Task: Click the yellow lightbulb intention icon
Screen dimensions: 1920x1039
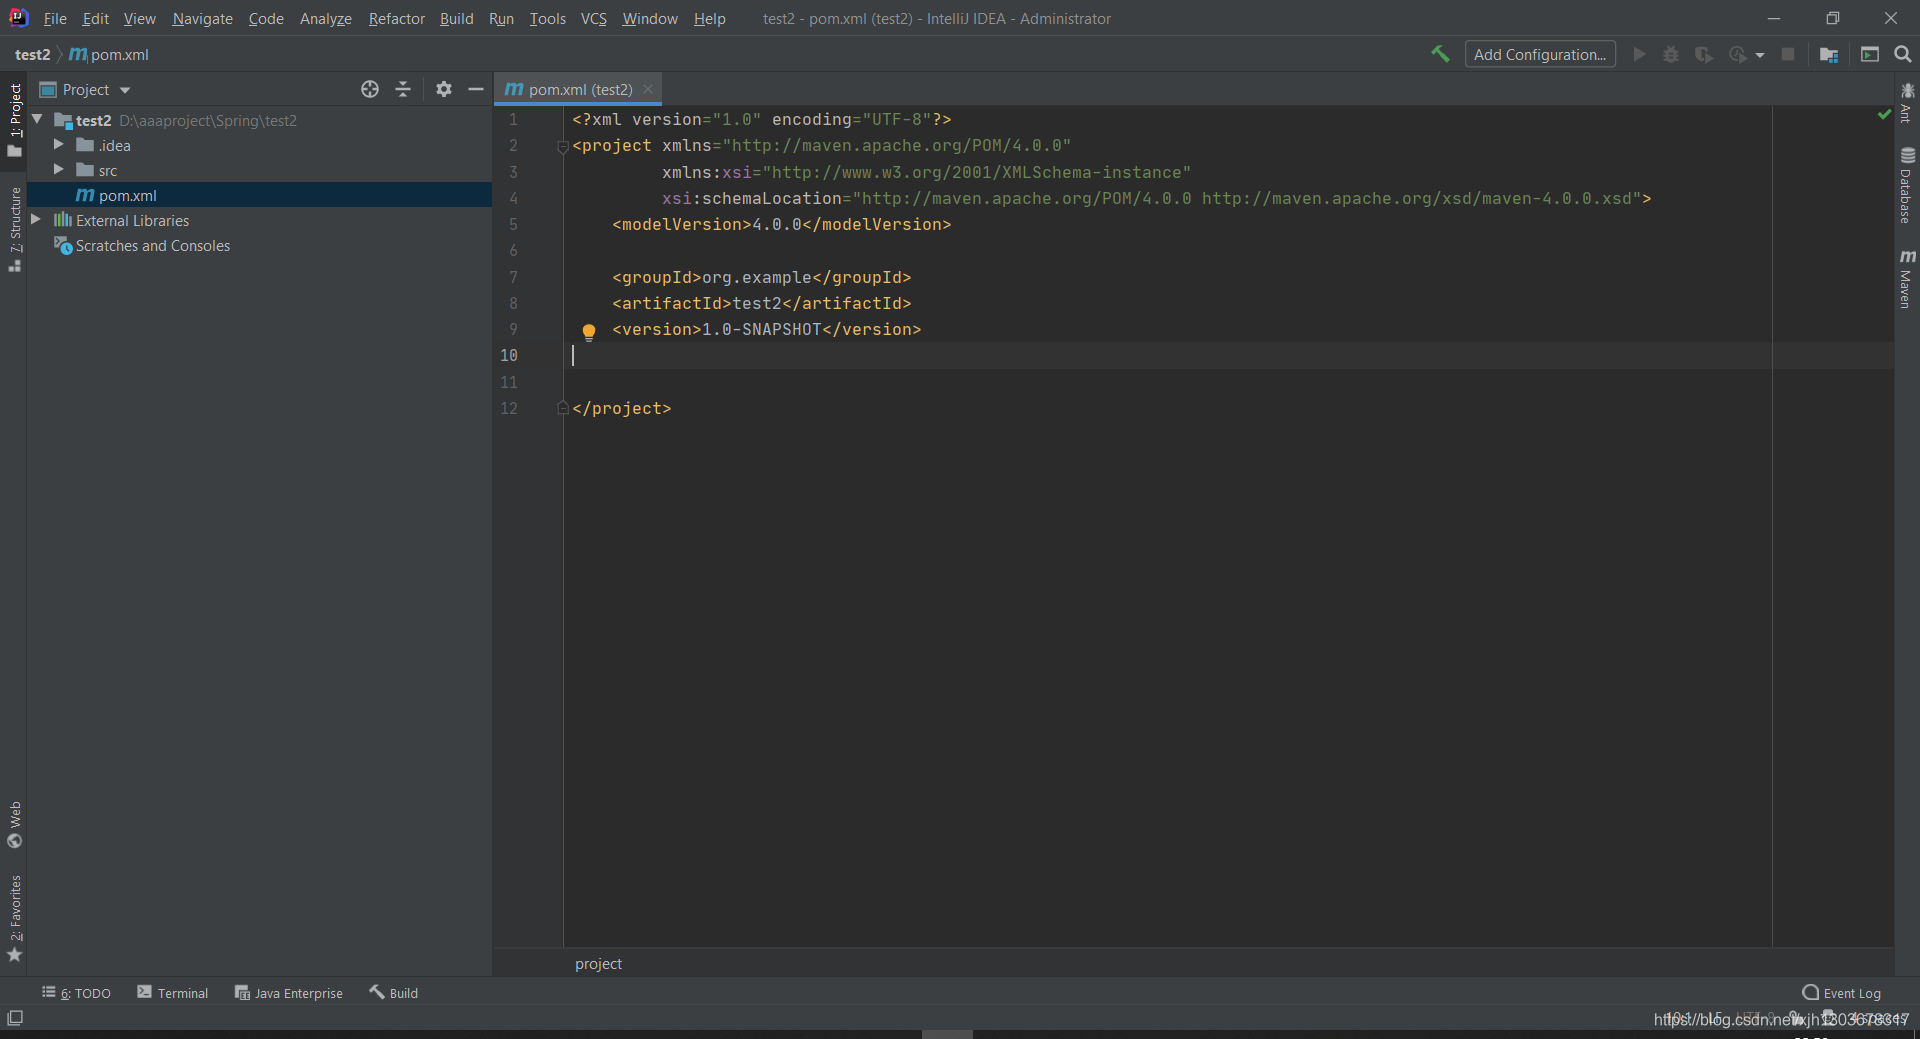Action: coord(589,332)
